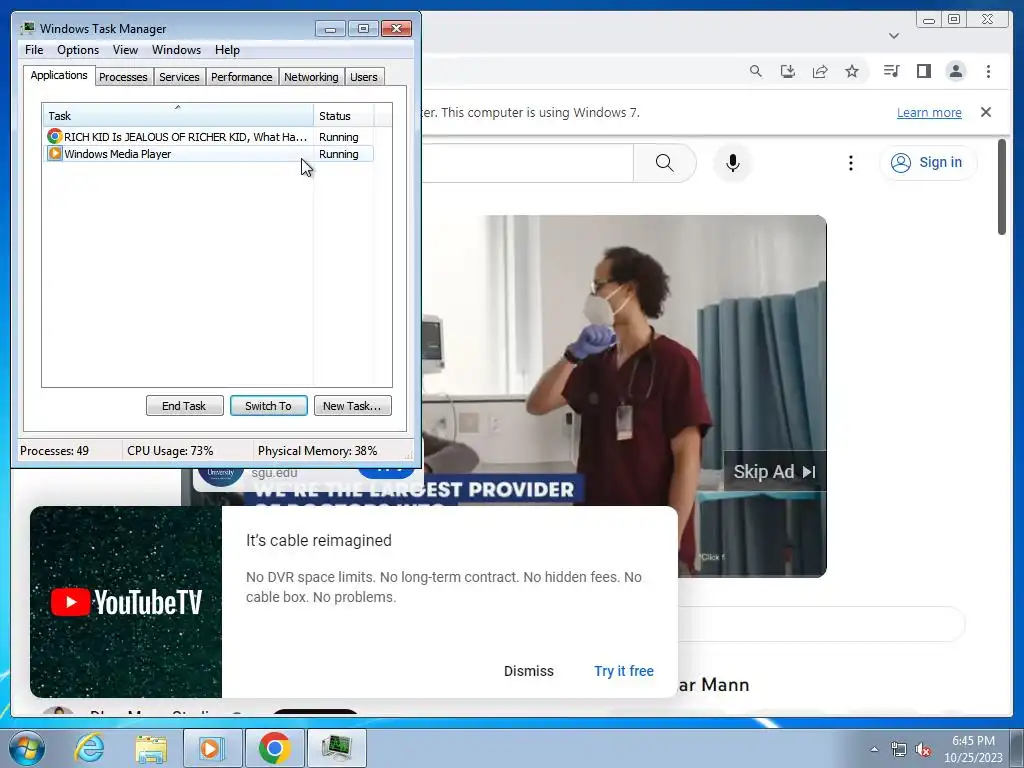Click the Learn more link in the infobar
The height and width of the screenshot is (768, 1024).
[x=929, y=112]
